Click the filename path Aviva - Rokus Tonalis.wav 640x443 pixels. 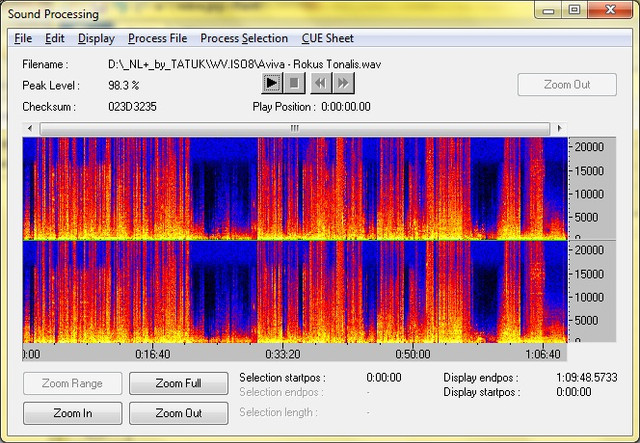point(244,64)
